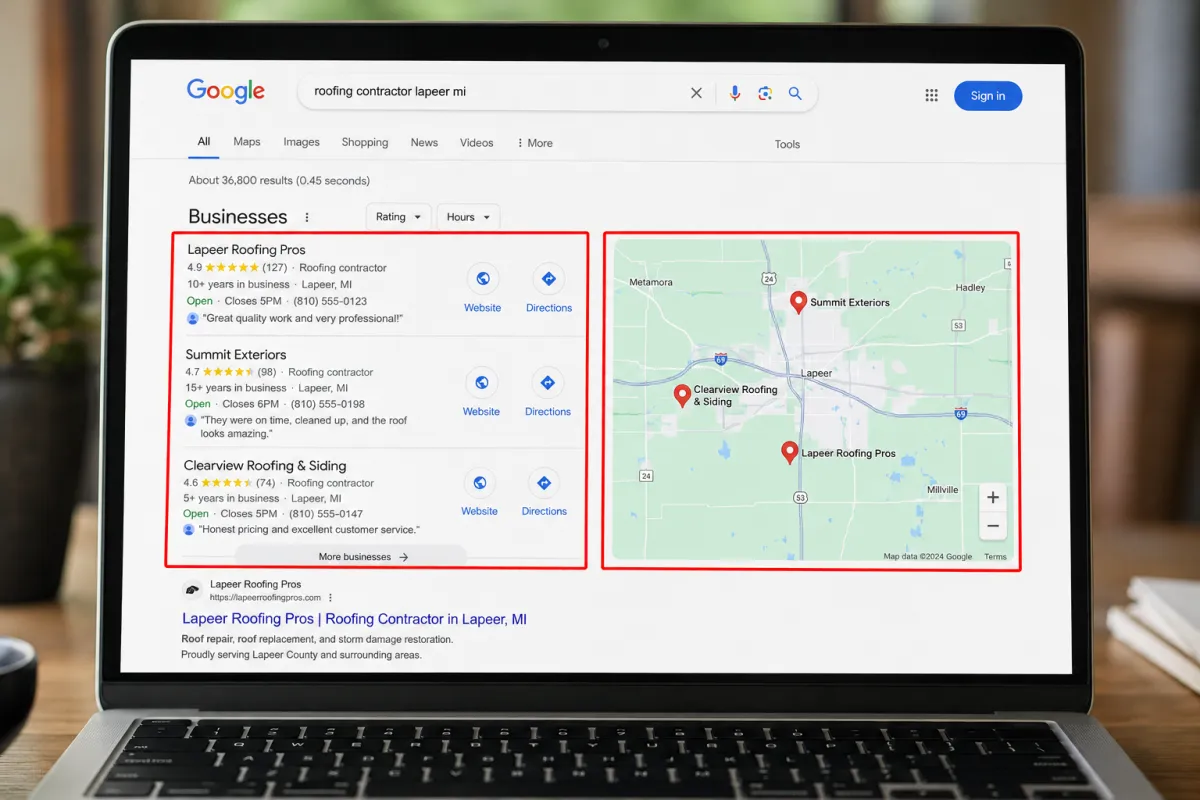Switch to the Images tab
Image resolution: width=1200 pixels, height=800 pixels.
301,142
